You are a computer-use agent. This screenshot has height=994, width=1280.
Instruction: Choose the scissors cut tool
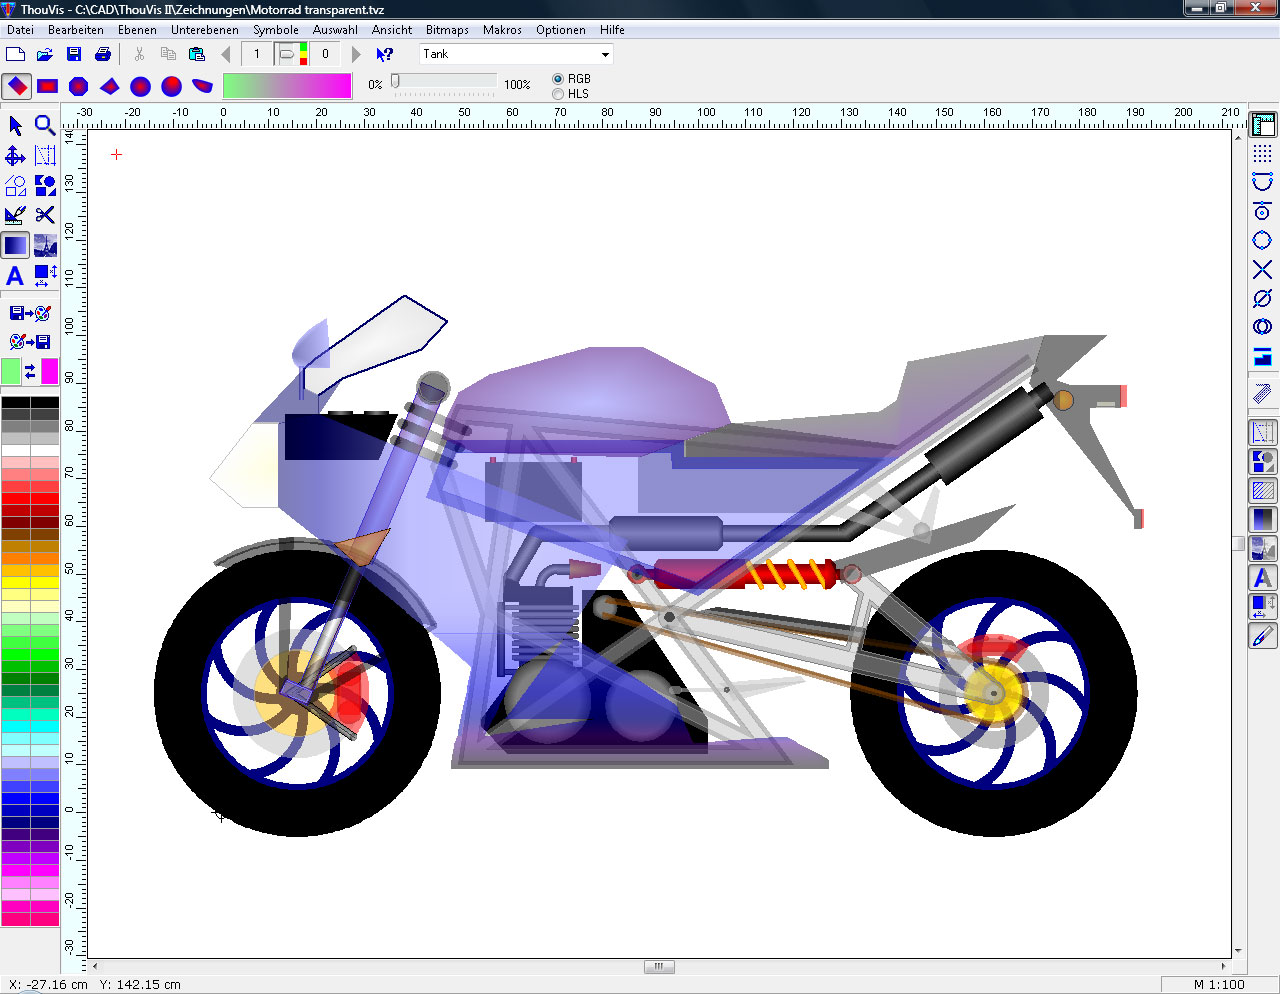(45, 215)
